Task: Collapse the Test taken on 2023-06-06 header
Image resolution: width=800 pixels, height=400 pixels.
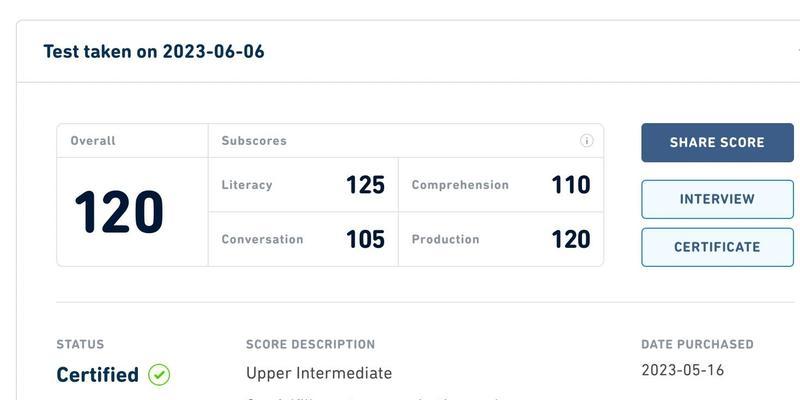Action: pos(408,52)
